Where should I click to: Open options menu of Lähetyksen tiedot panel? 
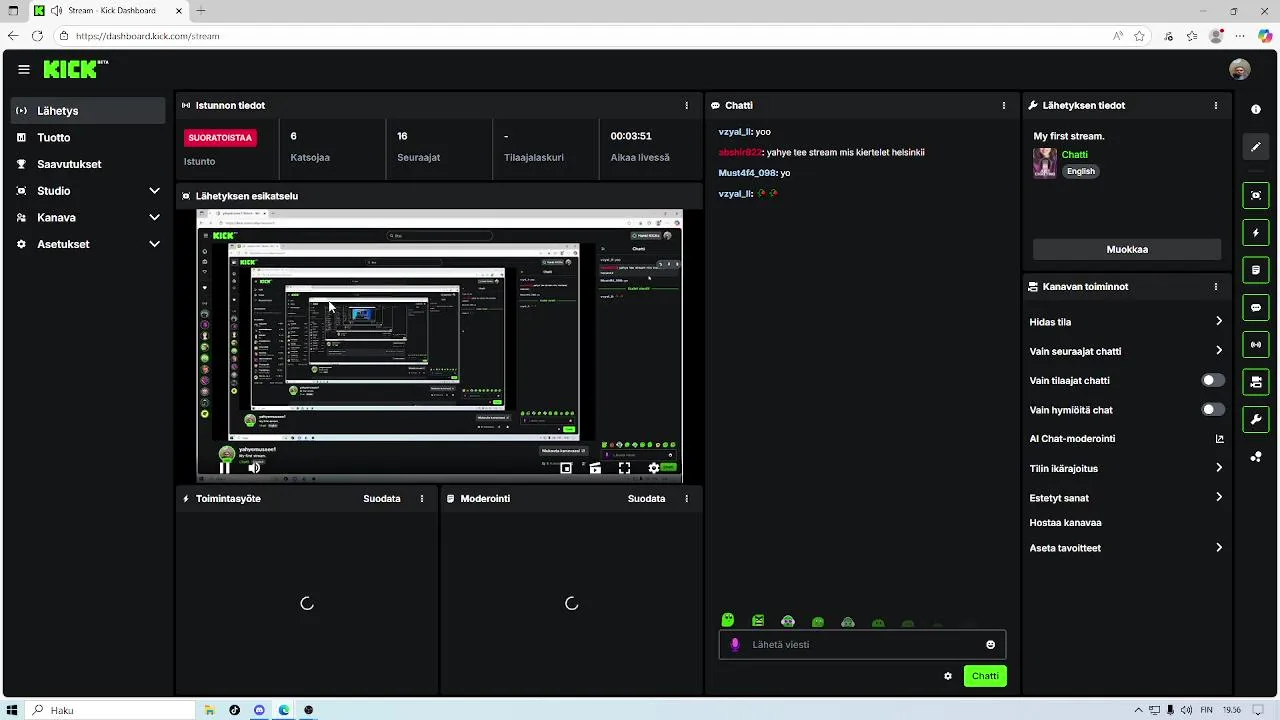1216,105
